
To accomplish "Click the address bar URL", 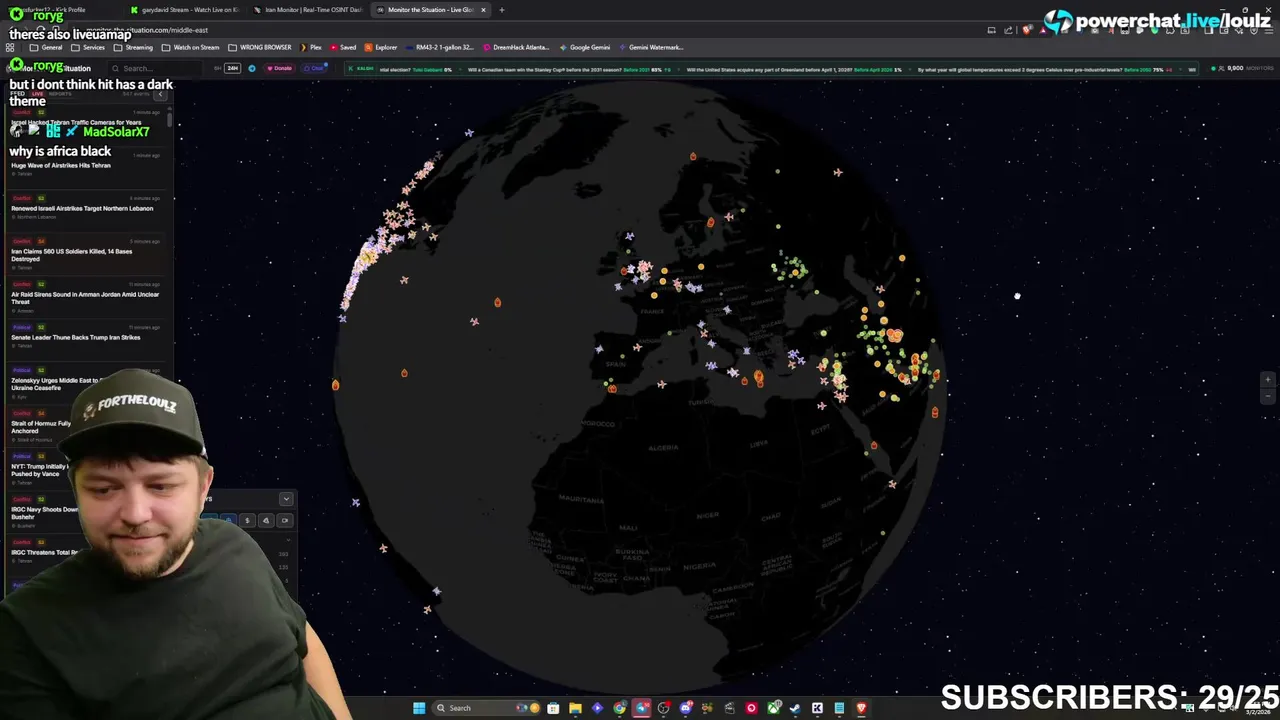I will [x=146, y=30].
